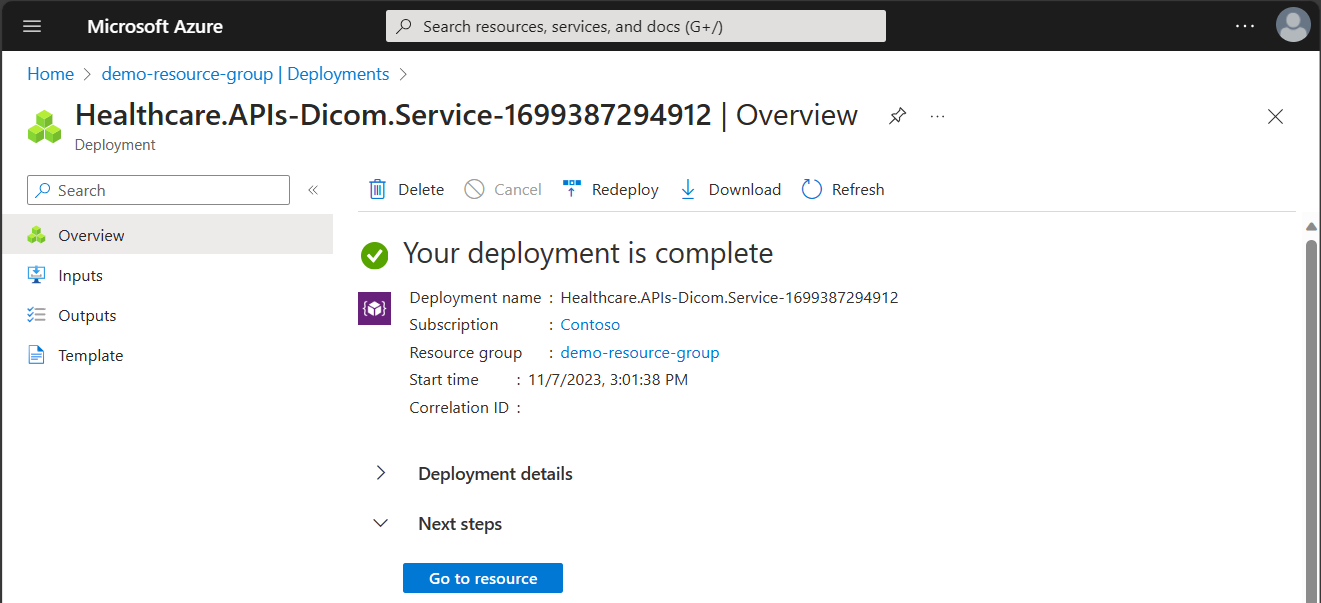1321x603 pixels.
Task: Expand the Deployment details section
Action: tap(381, 473)
